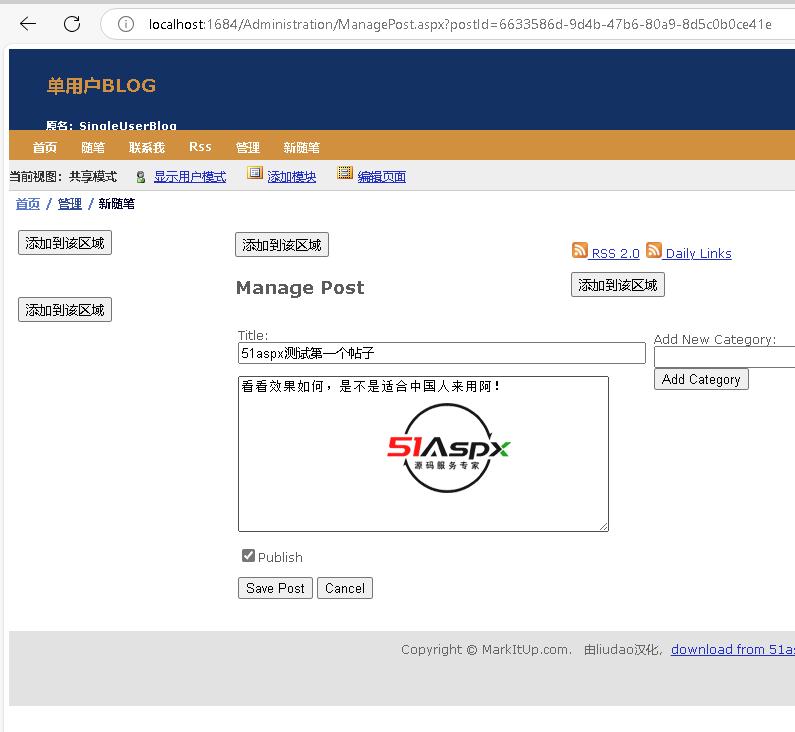Reload the page with the refresh icon
Screen dimensions: 795x732
[72, 23]
